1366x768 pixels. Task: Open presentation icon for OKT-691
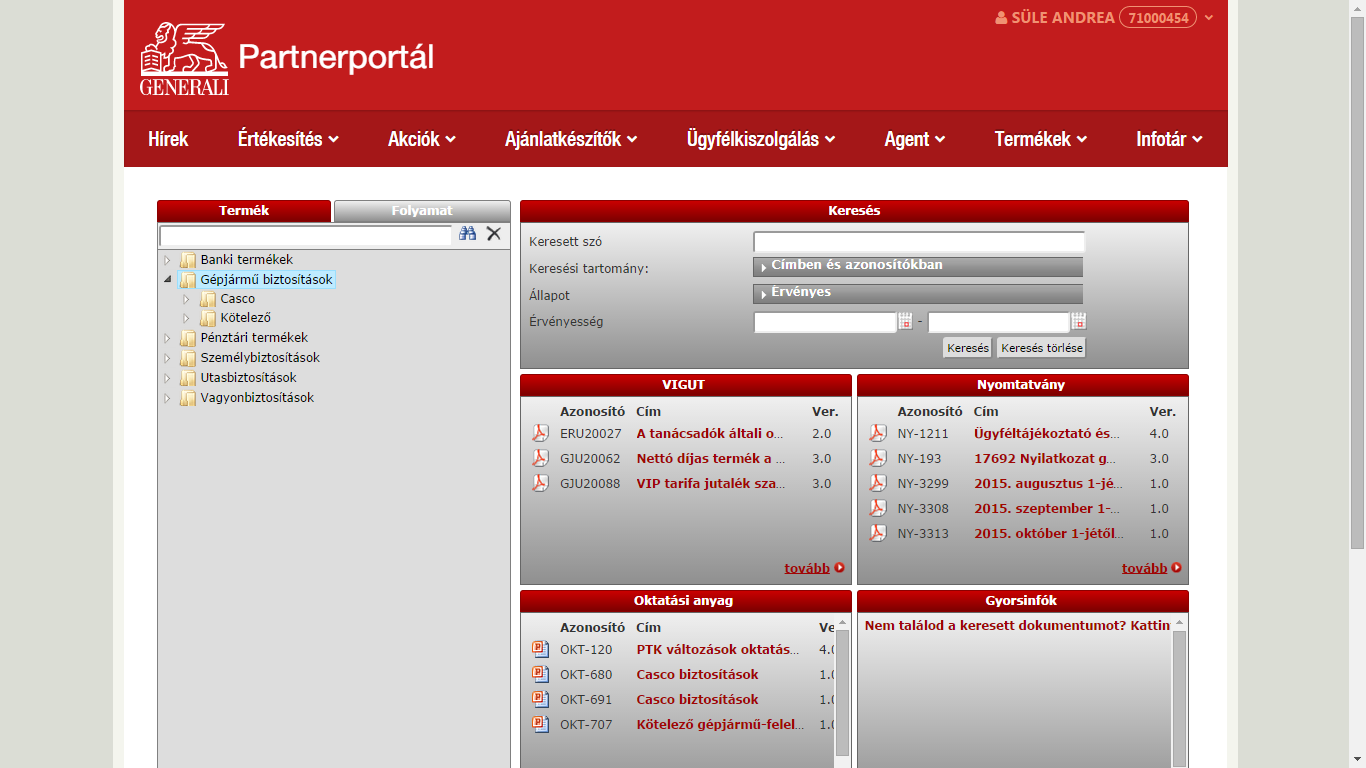coord(540,699)
